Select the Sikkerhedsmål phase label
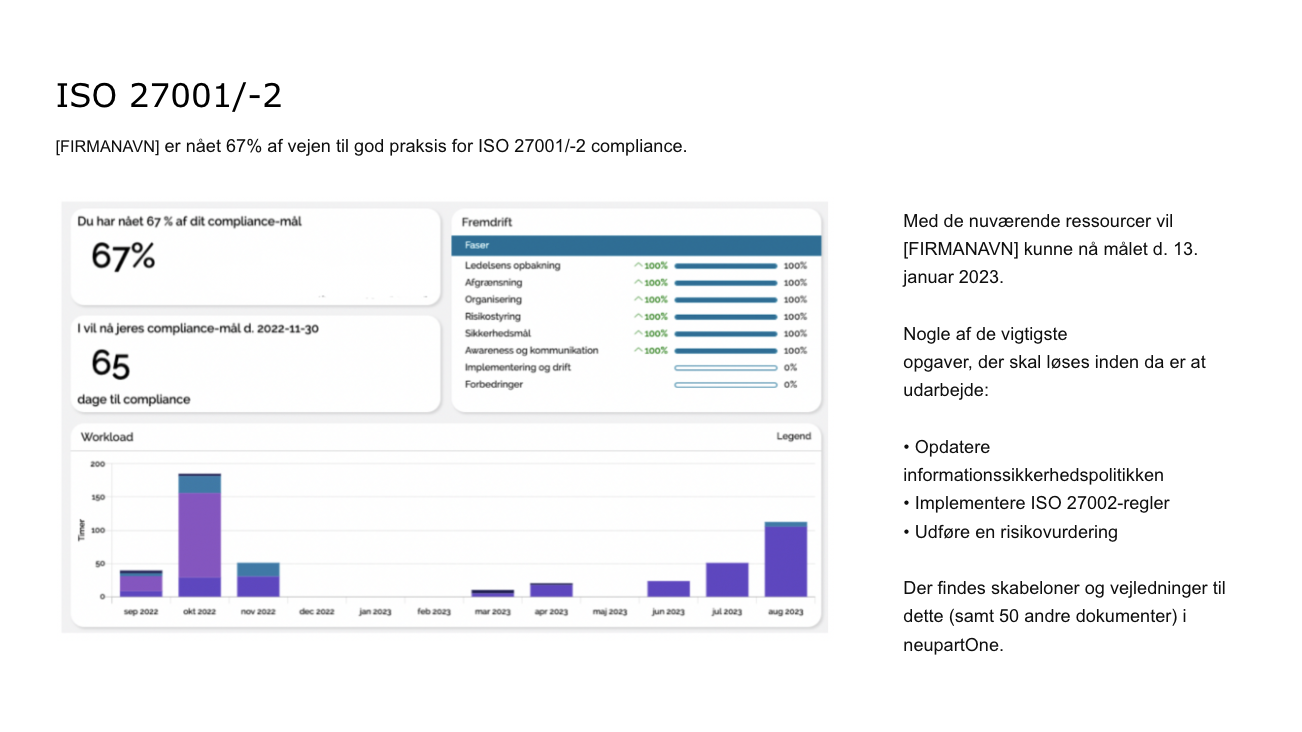1302x732 pixels. 496,334
